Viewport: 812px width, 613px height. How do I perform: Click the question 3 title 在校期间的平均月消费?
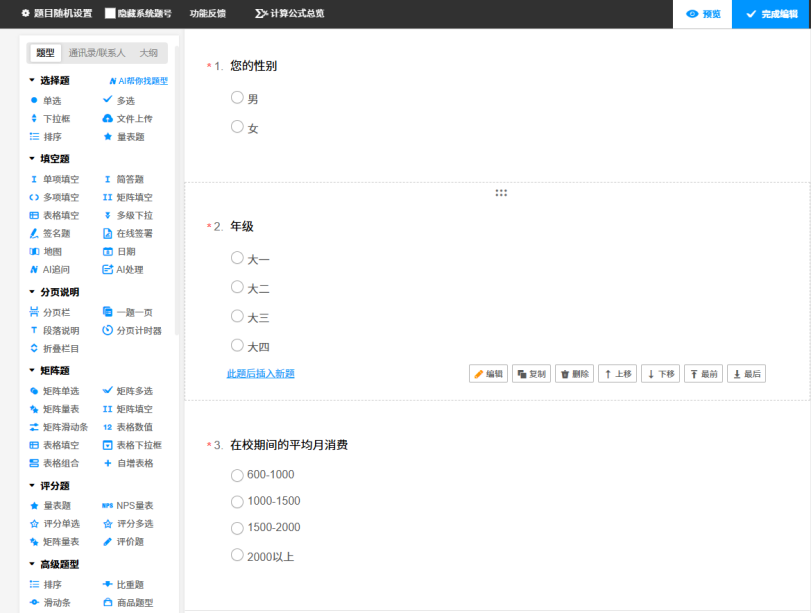tap(289, 445)
